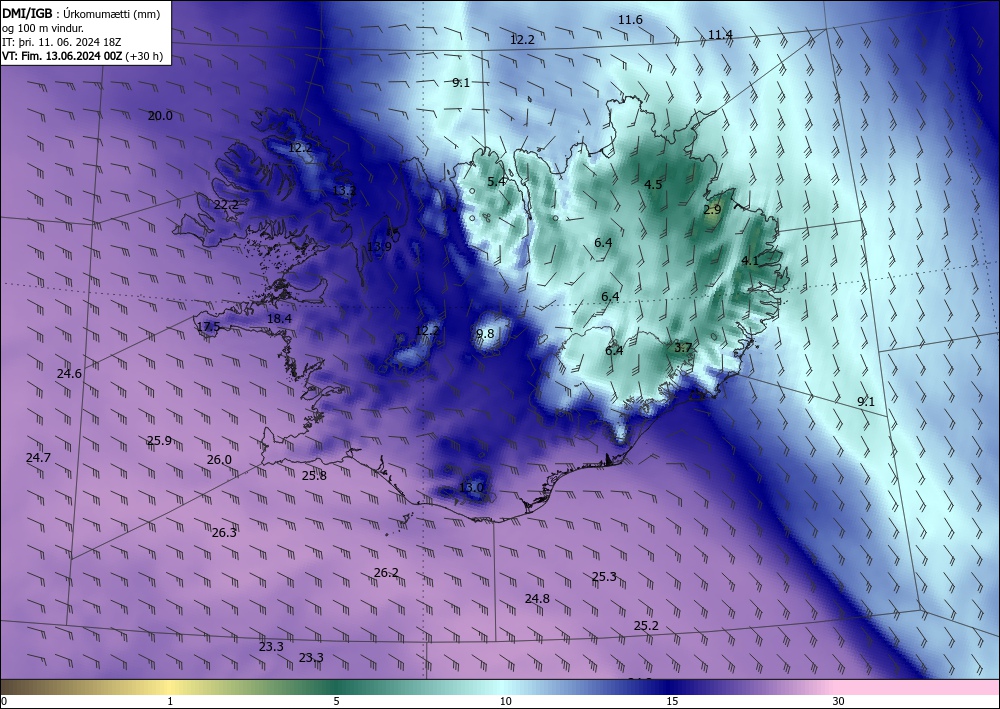Click the colour scale tick label 10
Viewport: 1000px width, 709px height.
[505, 701]
